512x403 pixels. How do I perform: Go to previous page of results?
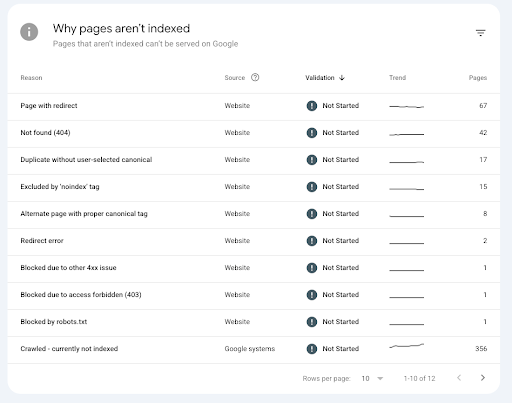(x=459, y=378)
